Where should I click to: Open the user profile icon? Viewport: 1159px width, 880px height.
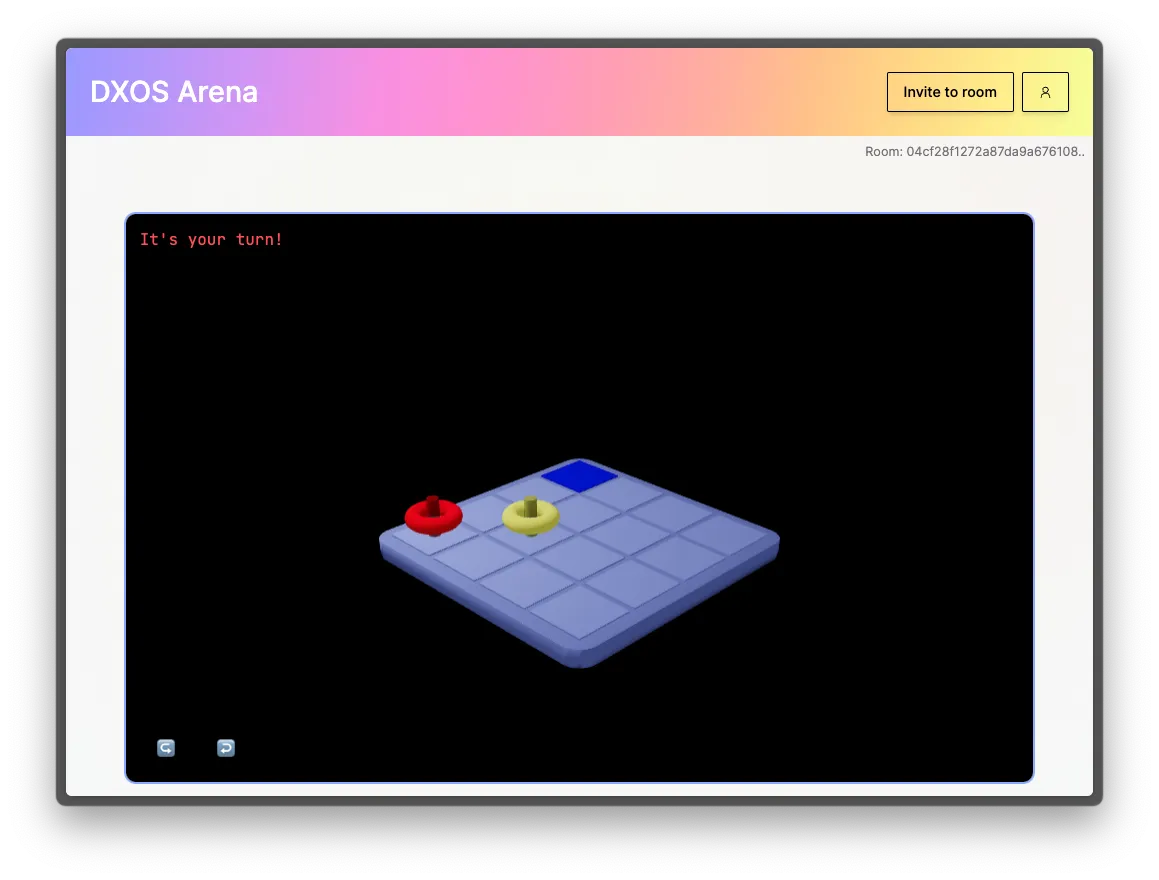click(x=1044, y=91)
